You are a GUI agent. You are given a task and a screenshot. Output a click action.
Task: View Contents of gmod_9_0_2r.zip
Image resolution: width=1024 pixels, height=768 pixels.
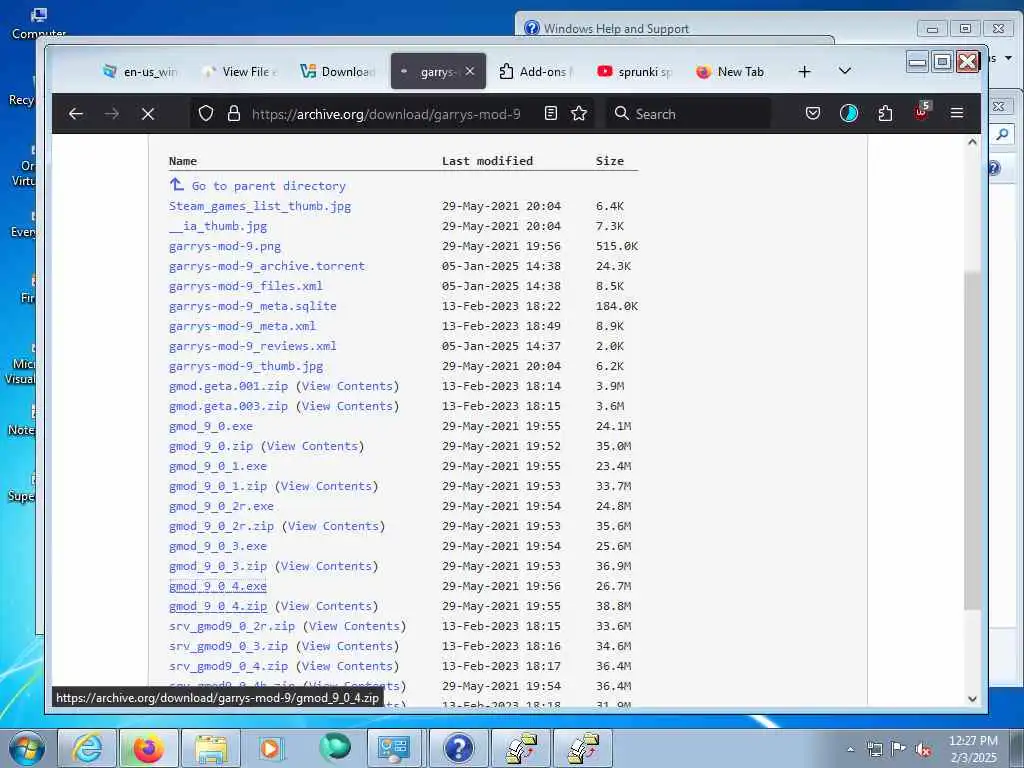coord(333,526)
